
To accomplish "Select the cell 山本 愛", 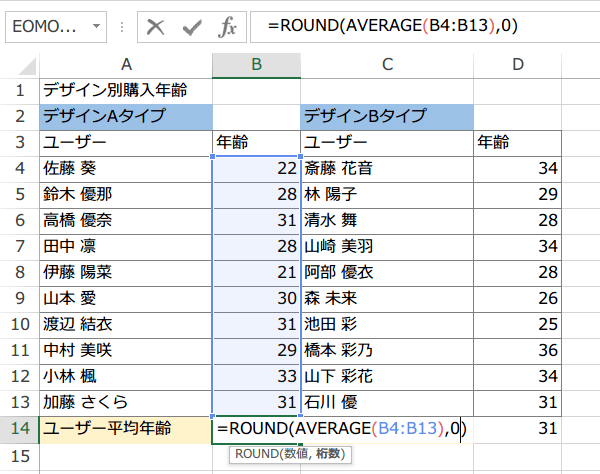I will pyautogui.click(x=126, y=299).
